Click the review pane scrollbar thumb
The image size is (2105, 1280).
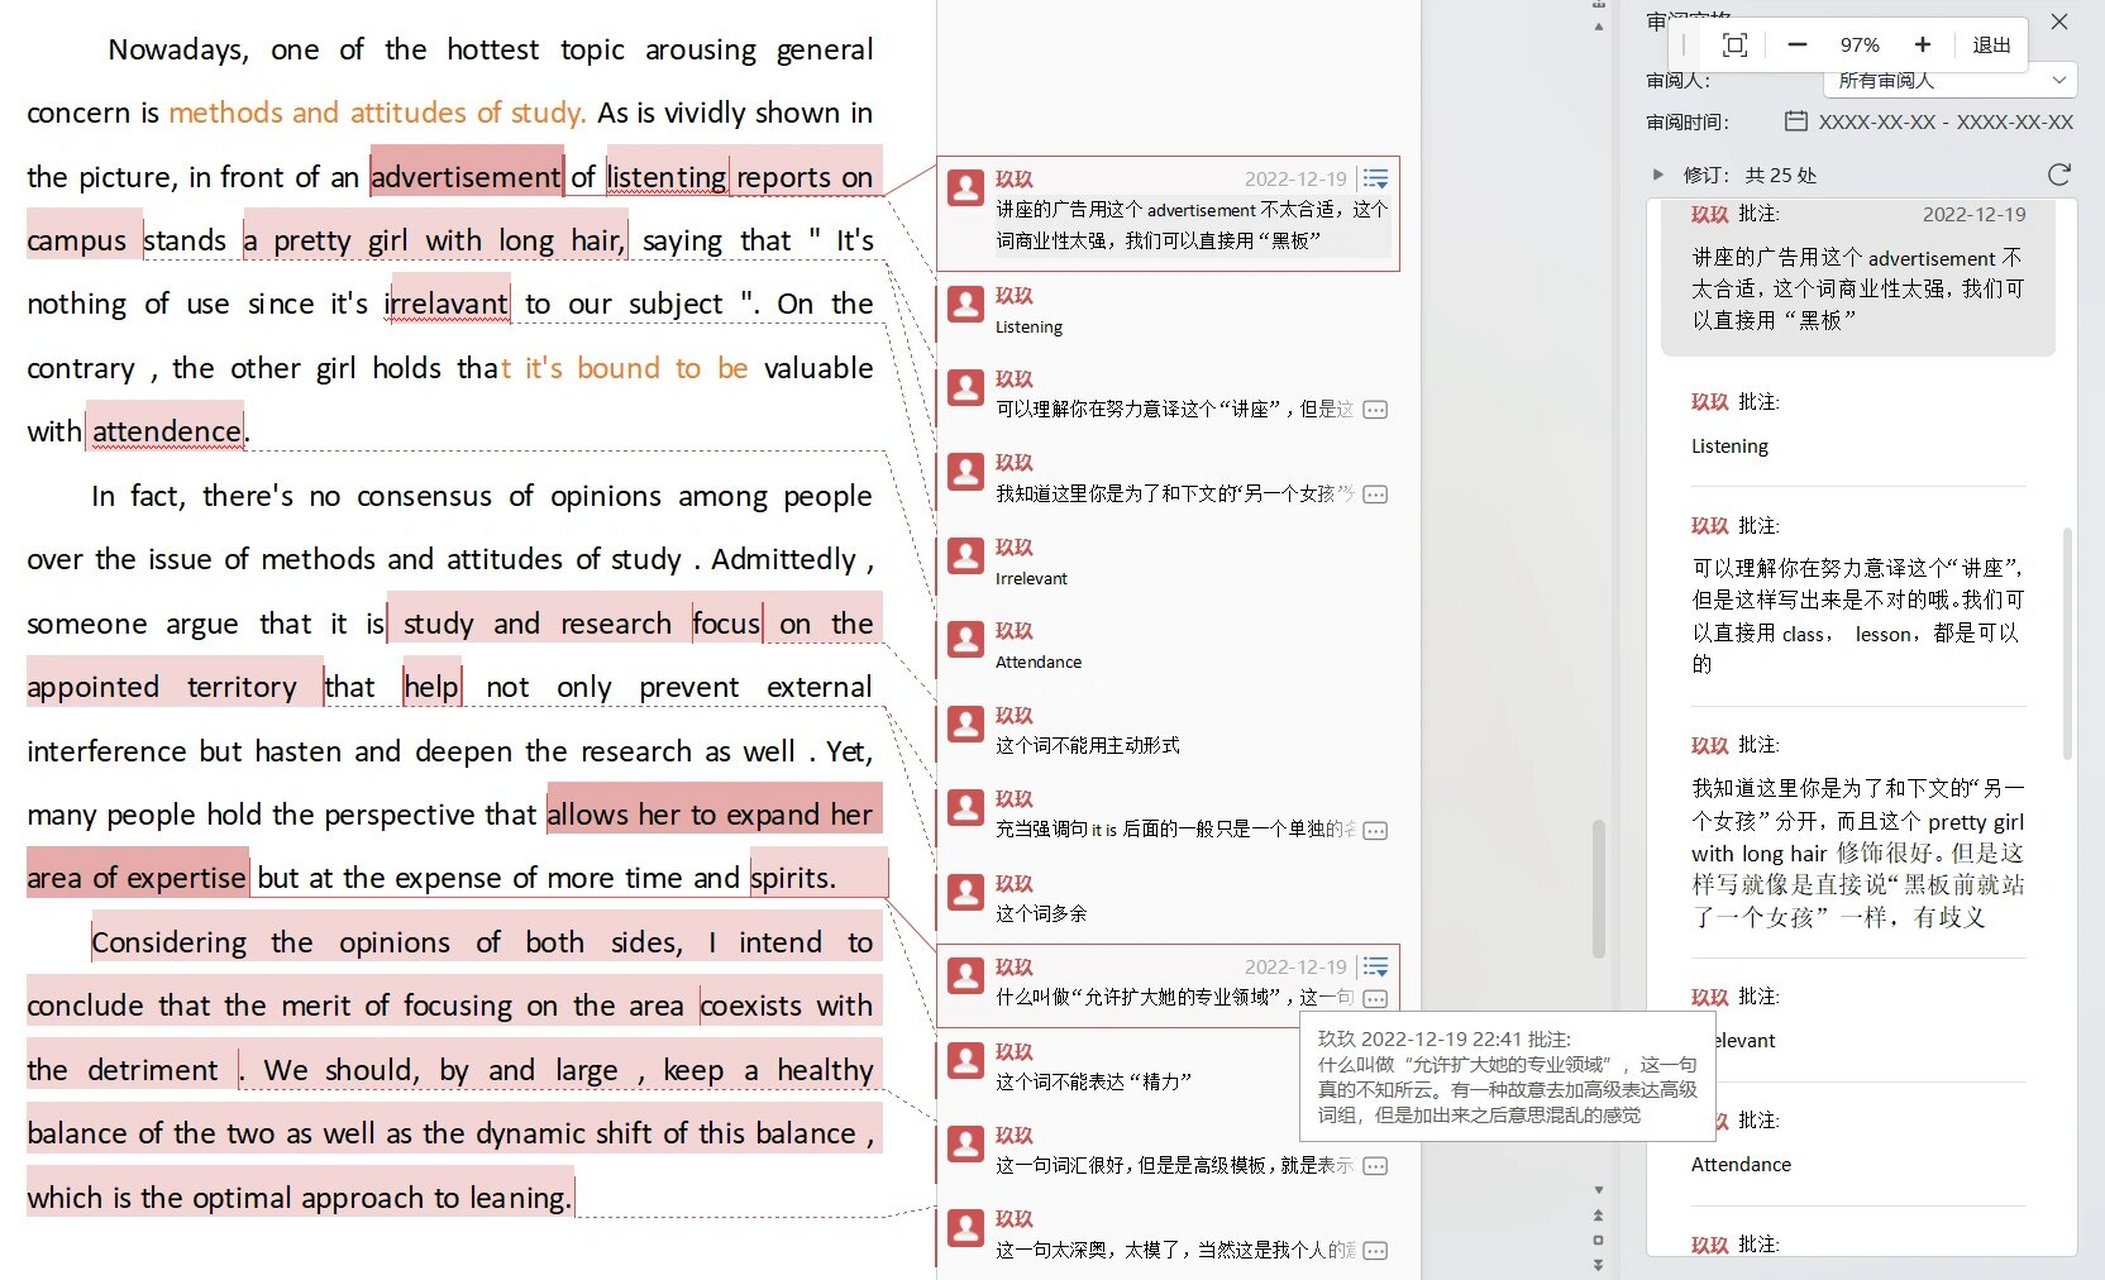tap(2068, 643)
